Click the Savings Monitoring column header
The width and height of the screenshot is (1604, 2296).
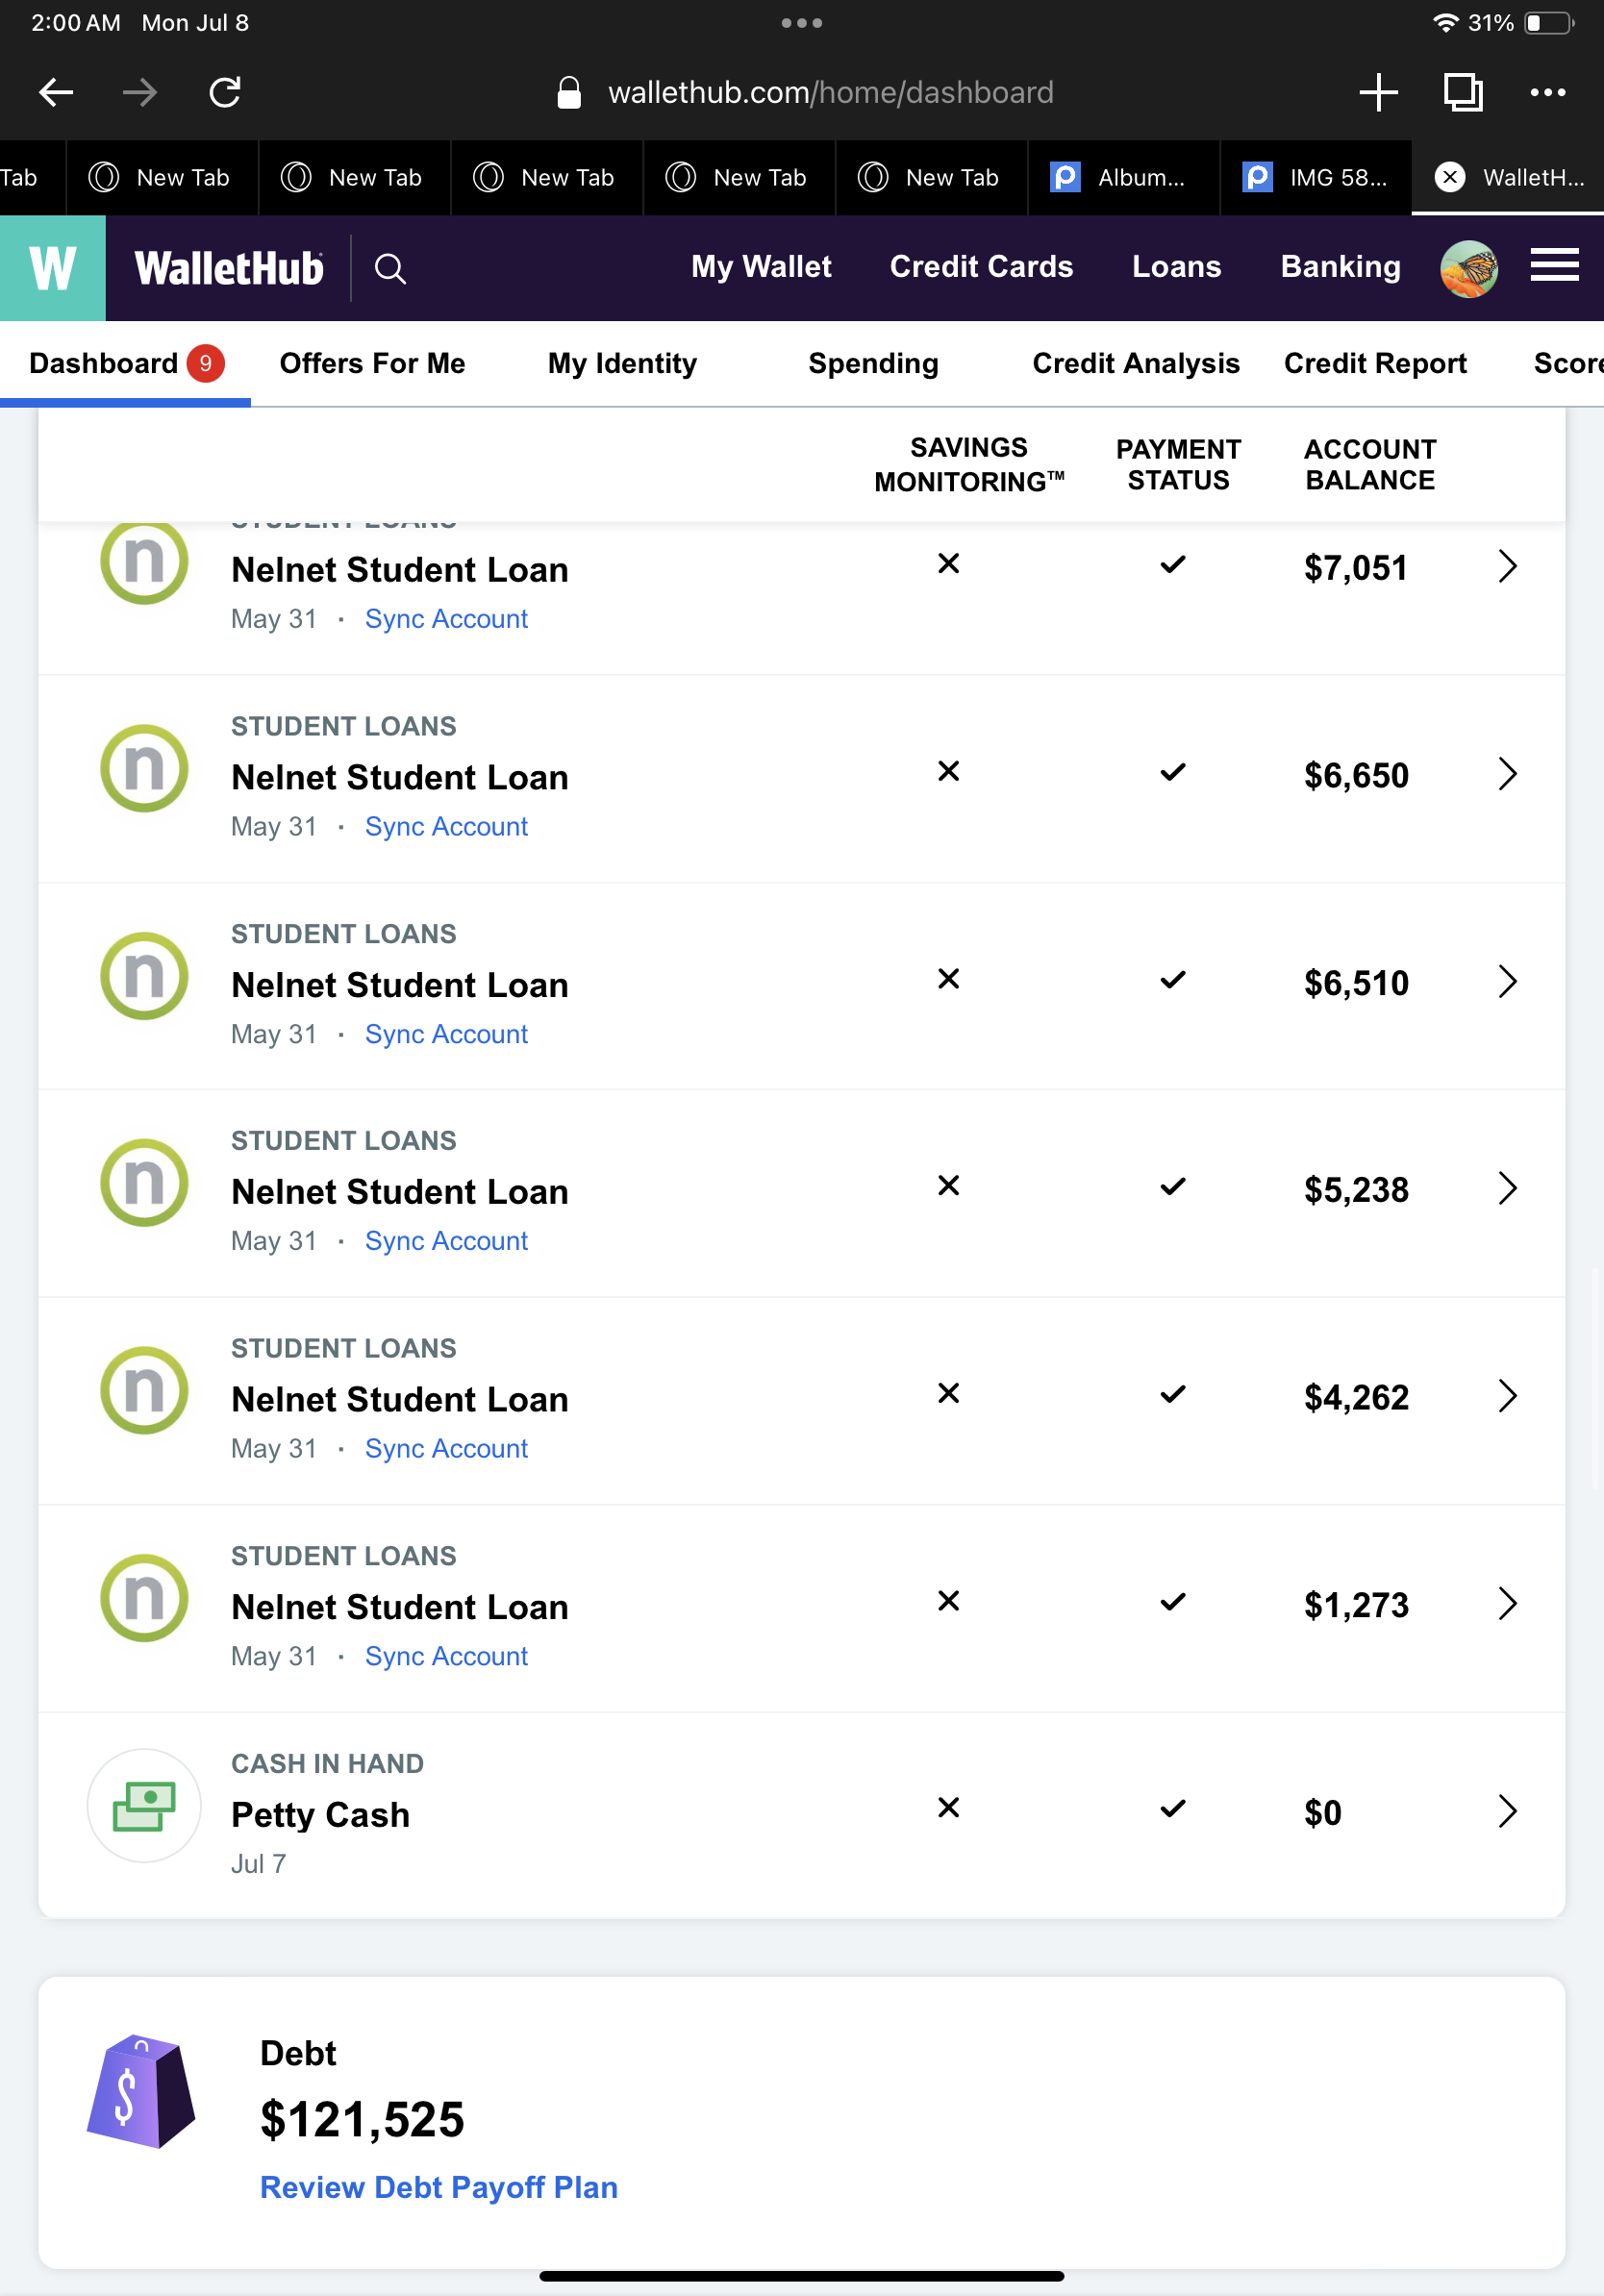tap(969, 464)
